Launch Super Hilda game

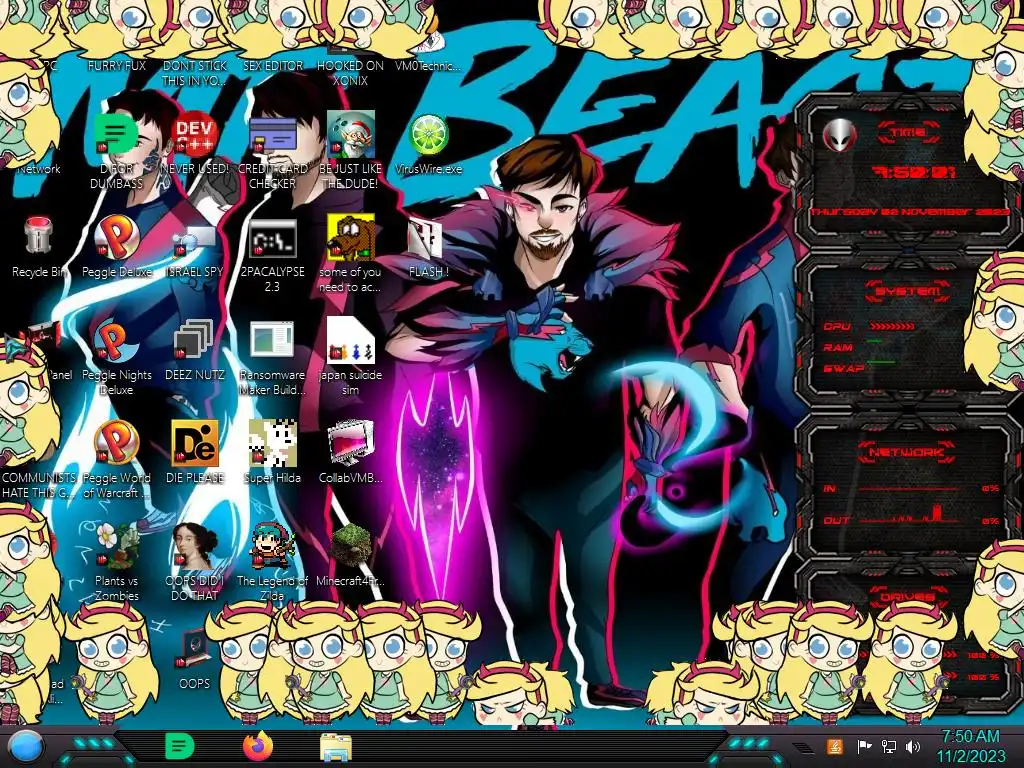[x=272, y=443]
